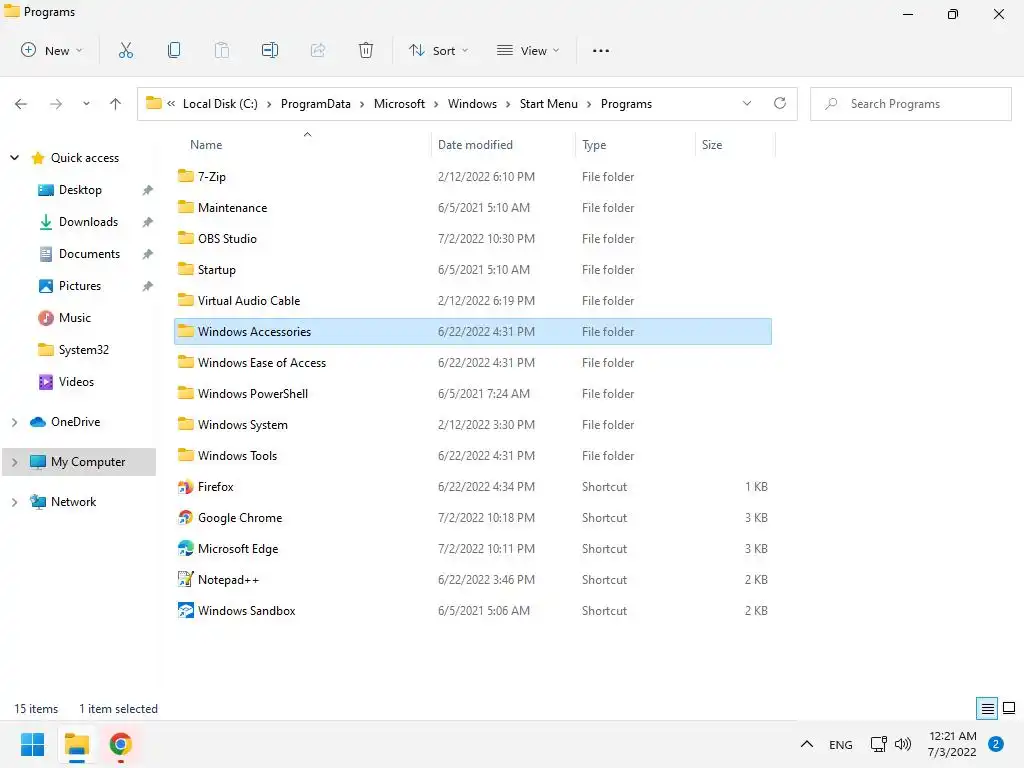Go up one folder level arrow
Viewport: 1024px width, 768px height.
point(116,104)
